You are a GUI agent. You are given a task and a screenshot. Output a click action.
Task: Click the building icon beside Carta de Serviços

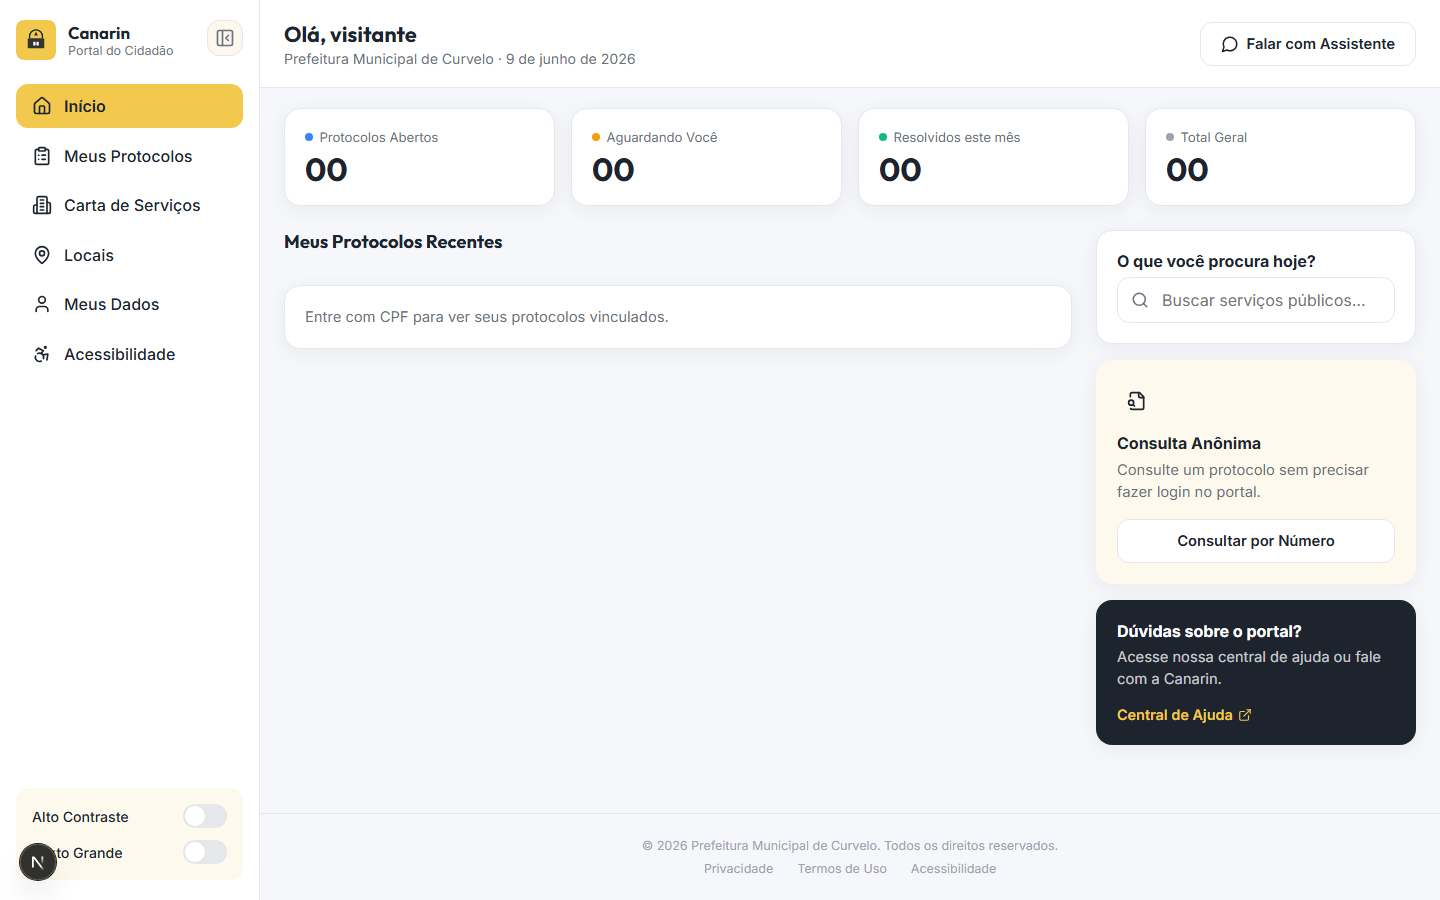click(42, 205)
